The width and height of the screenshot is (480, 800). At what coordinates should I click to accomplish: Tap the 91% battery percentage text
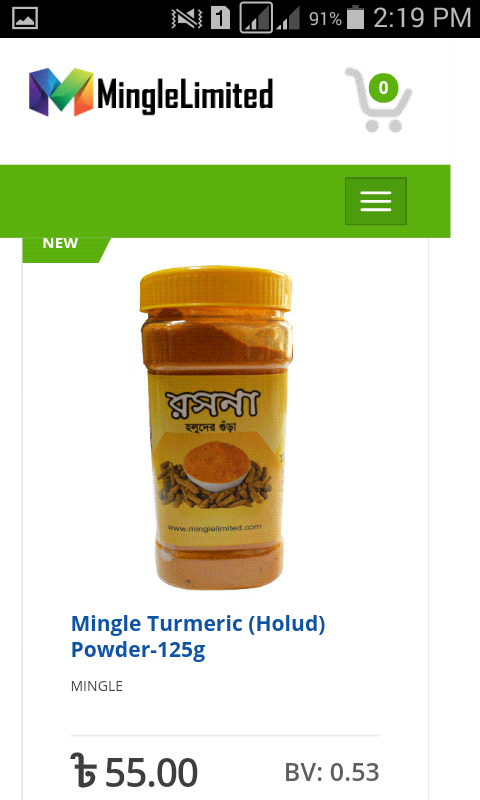(325, 19)
